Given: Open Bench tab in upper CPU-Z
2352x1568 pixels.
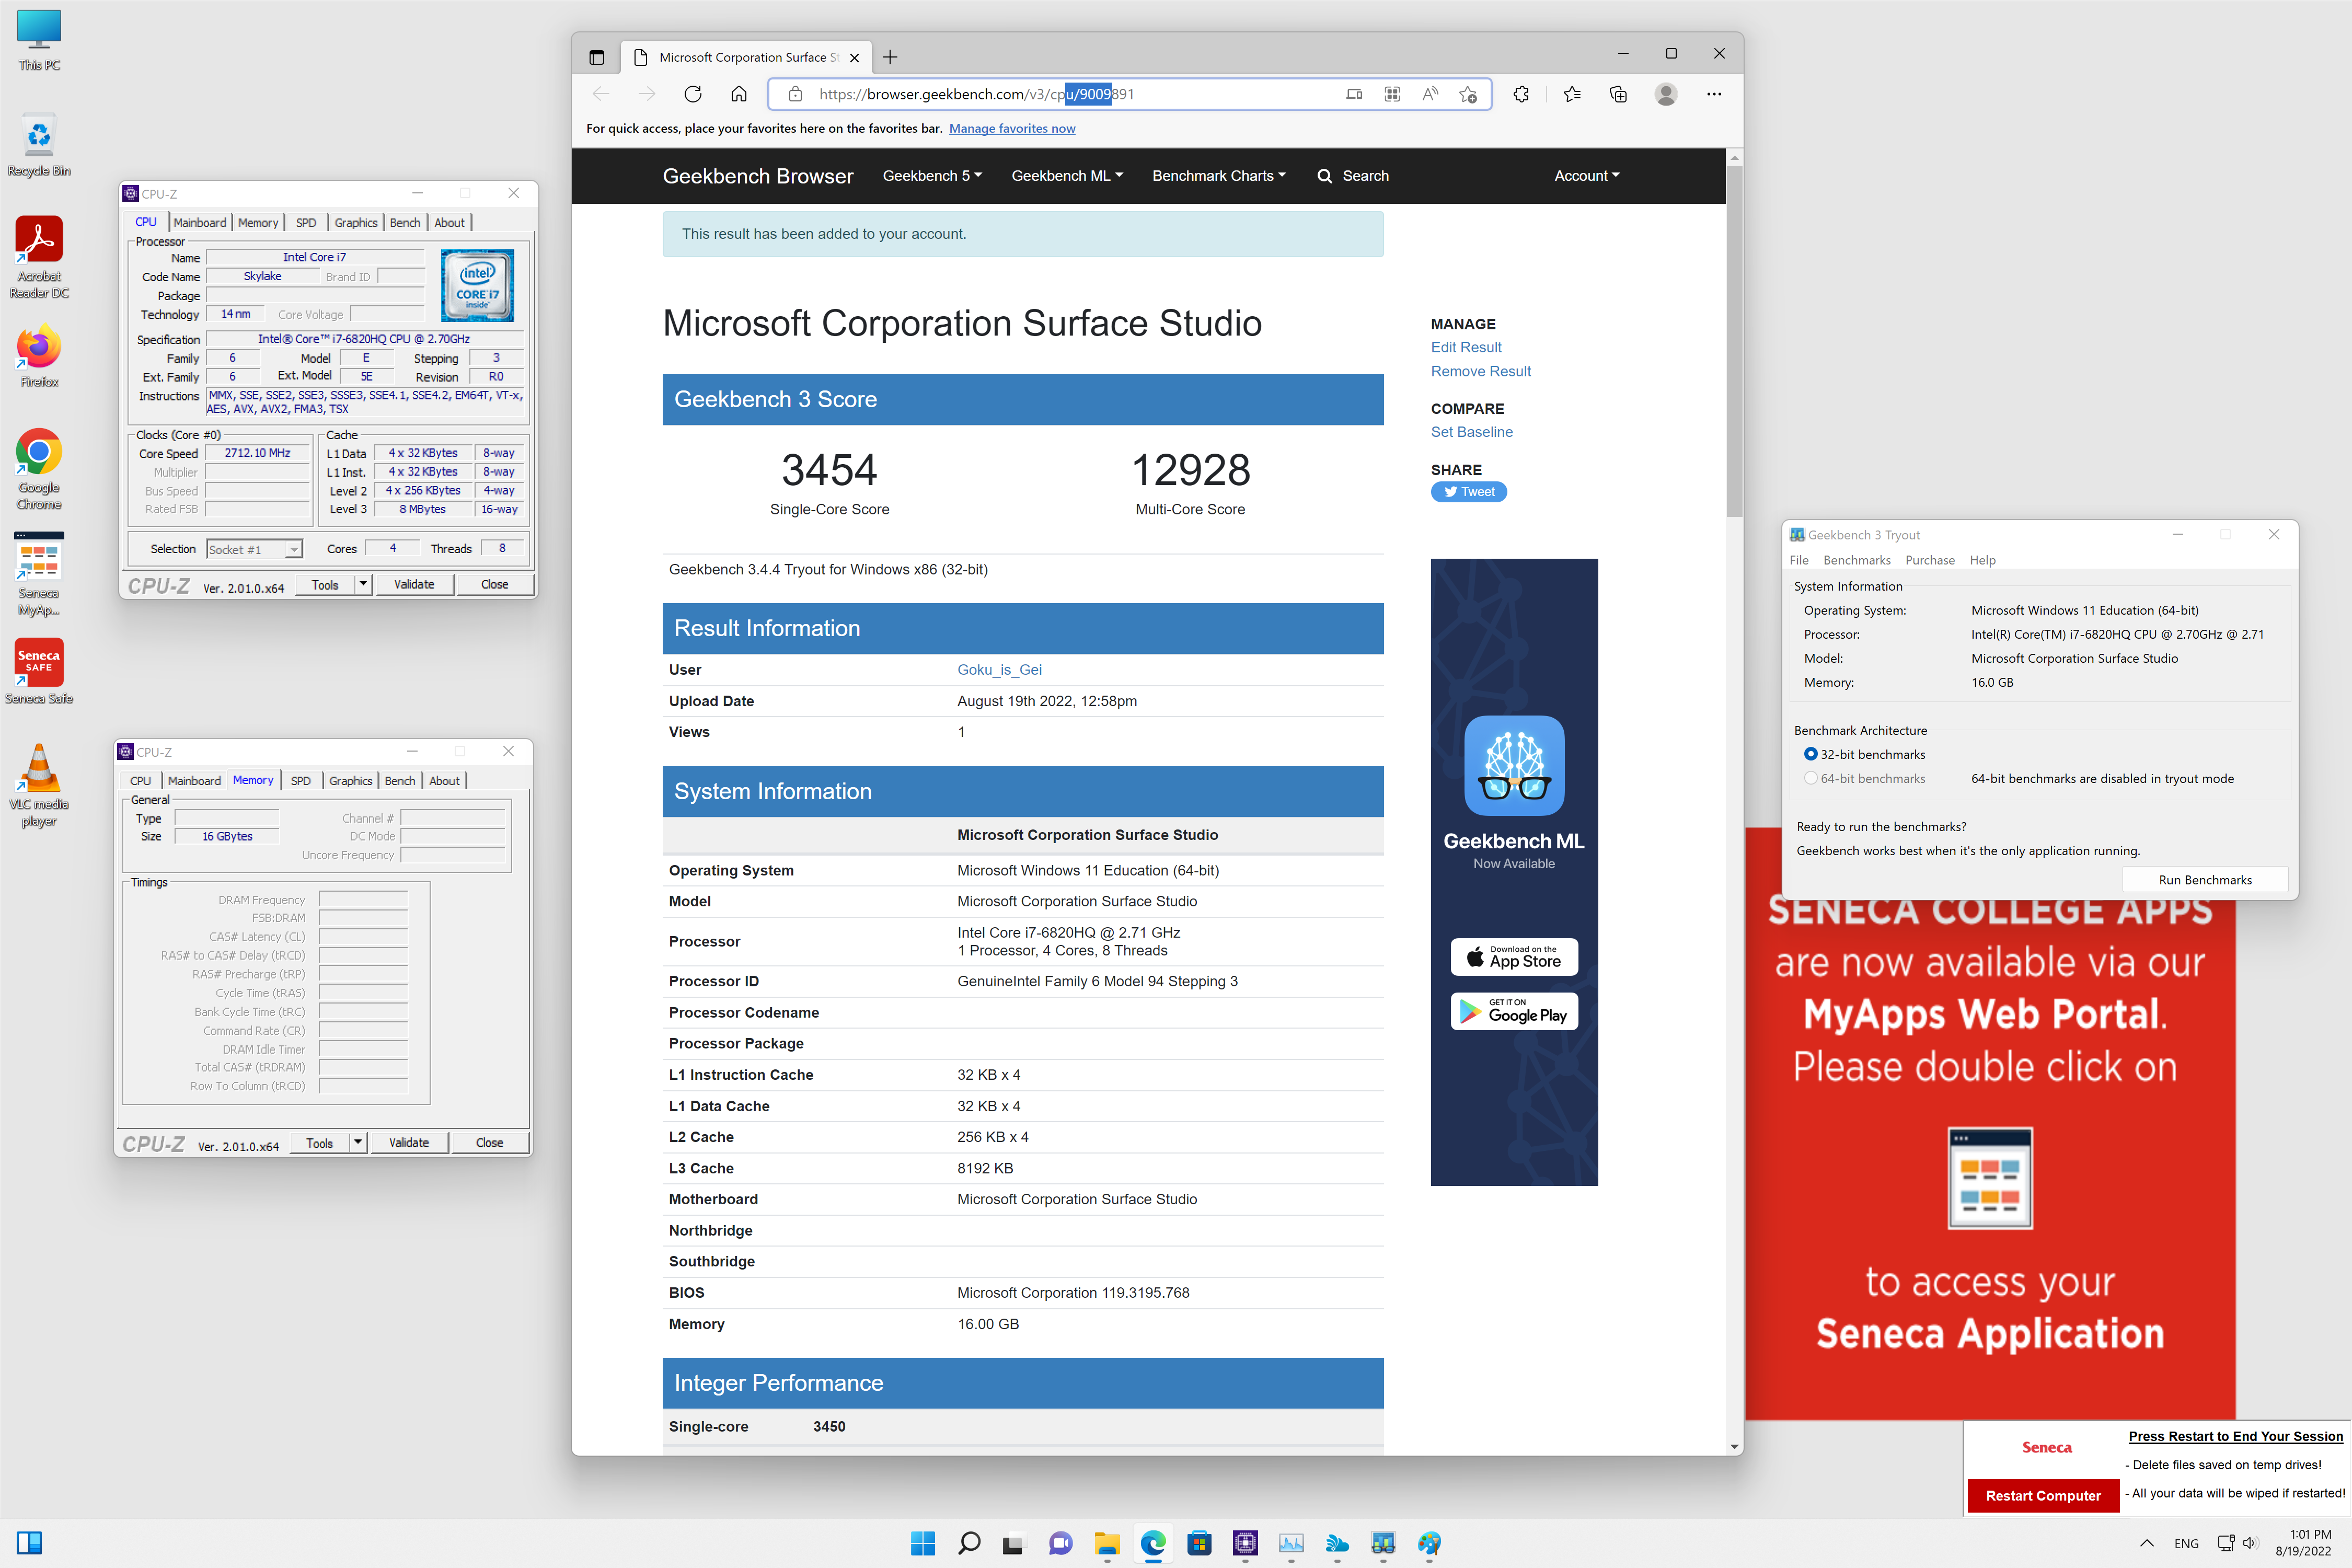Looking at the screenshot, I should (405, 222).
